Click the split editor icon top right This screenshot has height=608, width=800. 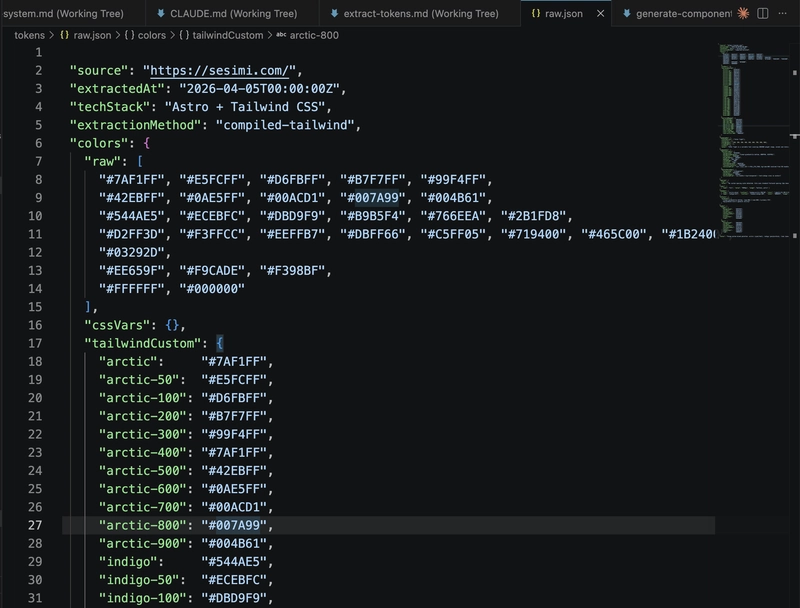pyautogui.click(x=762, y=13)
